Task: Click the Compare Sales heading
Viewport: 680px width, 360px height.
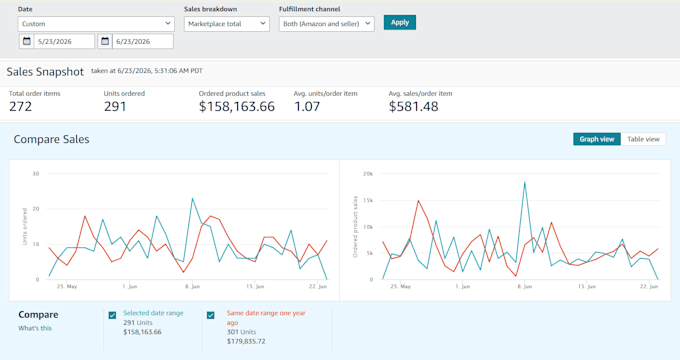Action: click(x=51, y=139)
